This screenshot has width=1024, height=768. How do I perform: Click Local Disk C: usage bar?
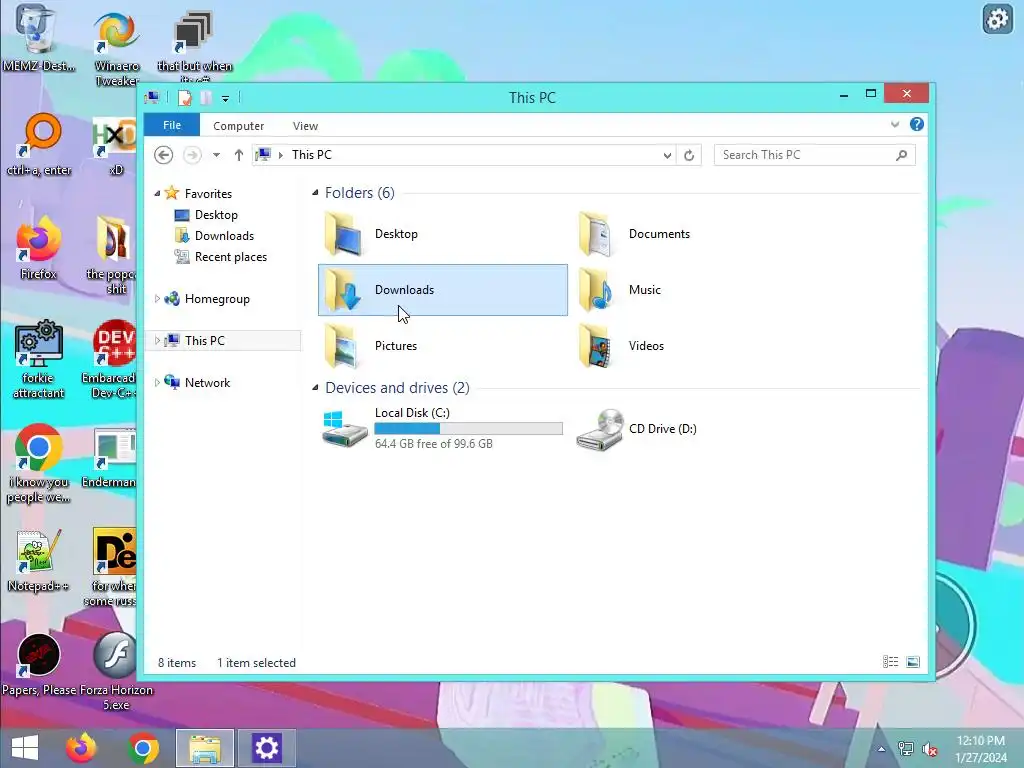click(468, 428)
